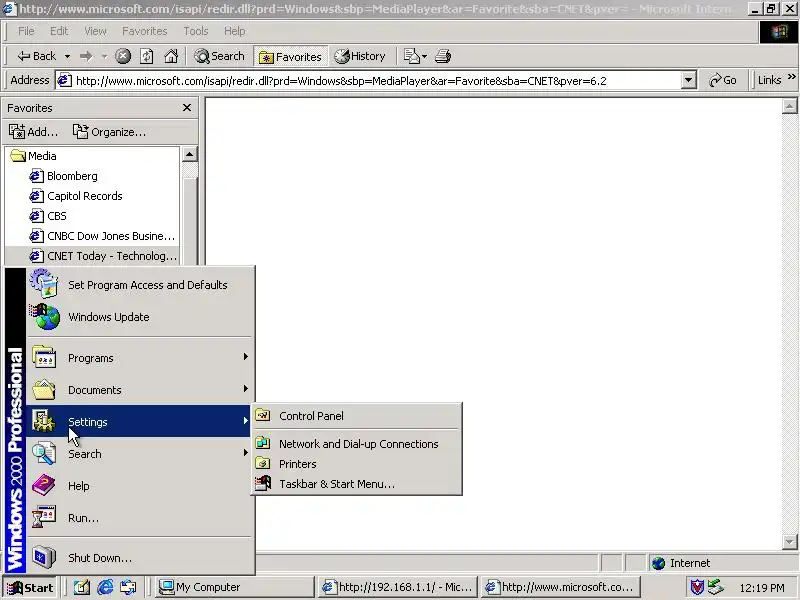Open the Forward history dropdown arrow
This screenshot has height=600, width=800.
point(105,56)
